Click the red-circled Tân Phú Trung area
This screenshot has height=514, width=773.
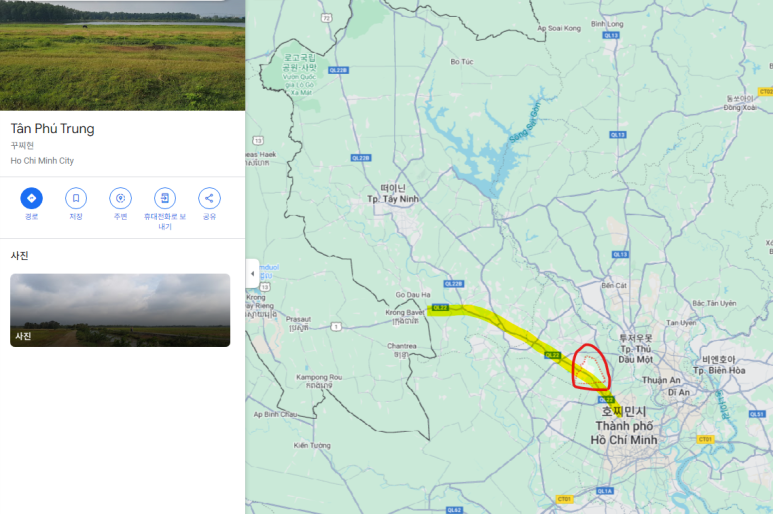point(591,367)
